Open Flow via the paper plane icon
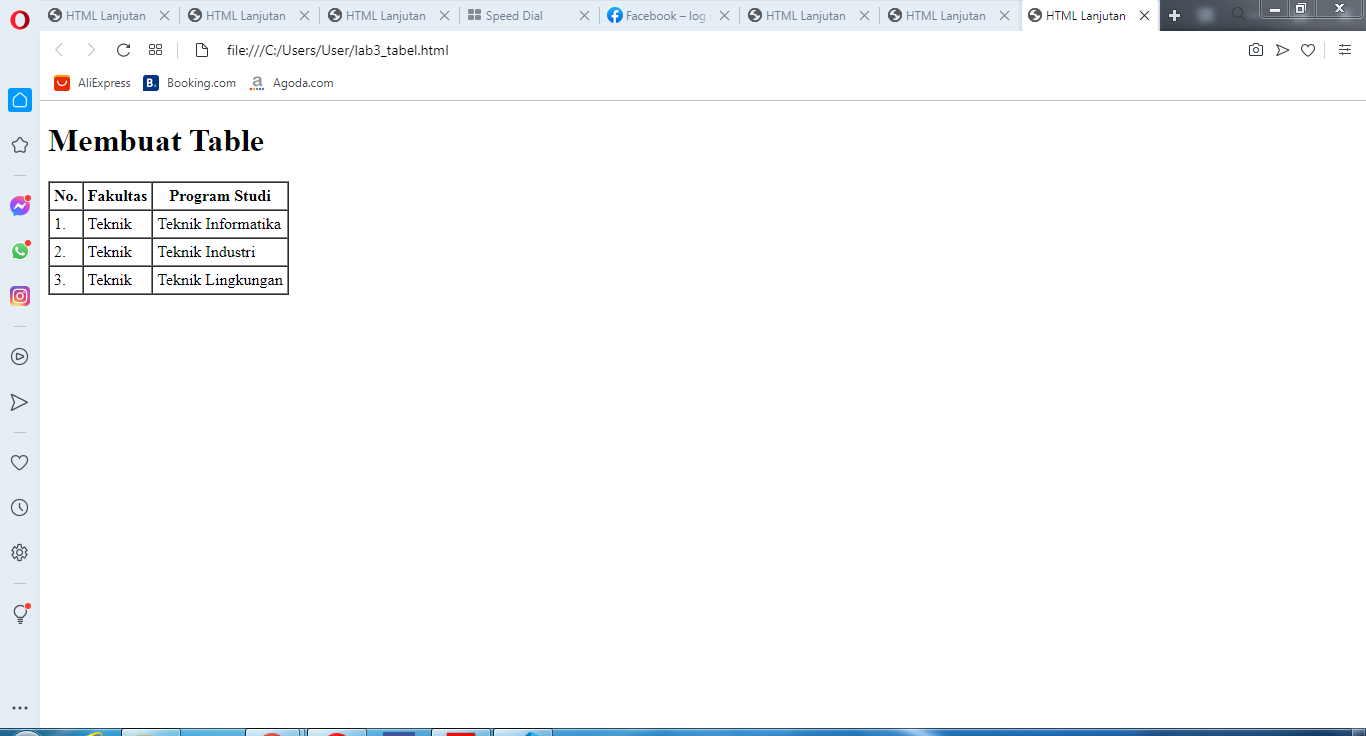The height and width of the screenshot is (736, 1366). tap(1282, 49)
